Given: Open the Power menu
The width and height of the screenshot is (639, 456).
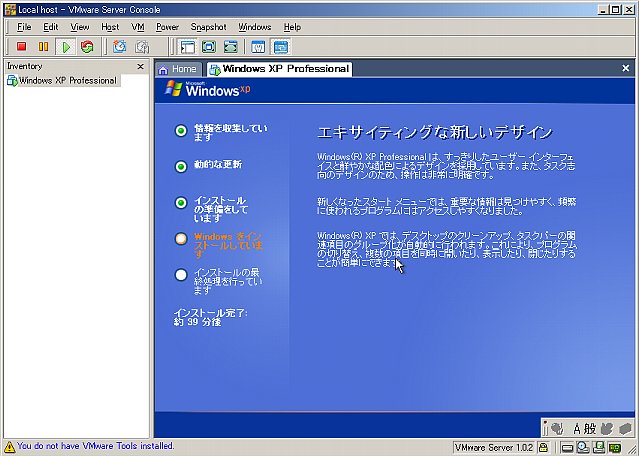Looking at the screenshot, I should pyautogui.click(x=167, y=27).
